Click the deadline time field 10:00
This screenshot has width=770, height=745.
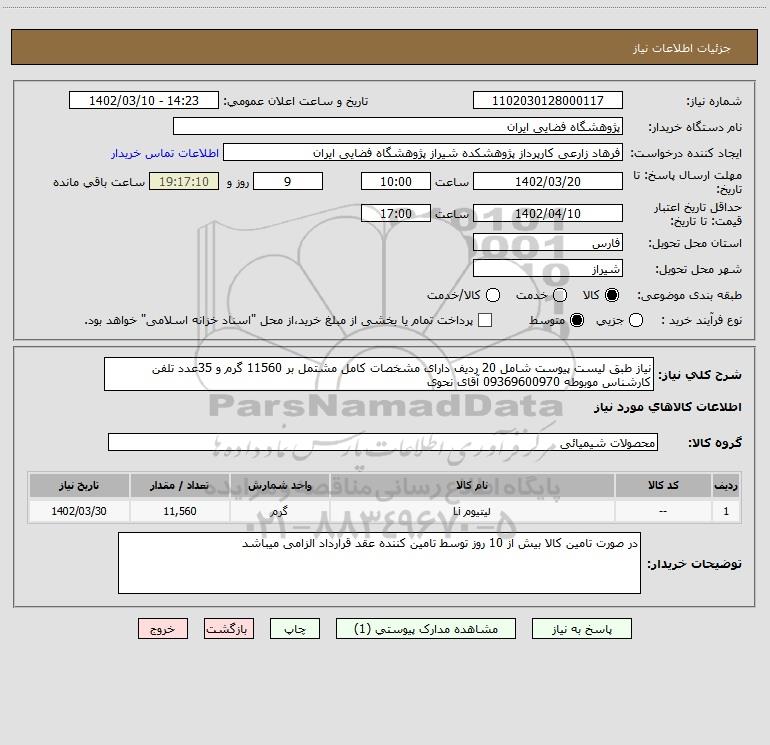pyautogui.click(x=396, y=181)
